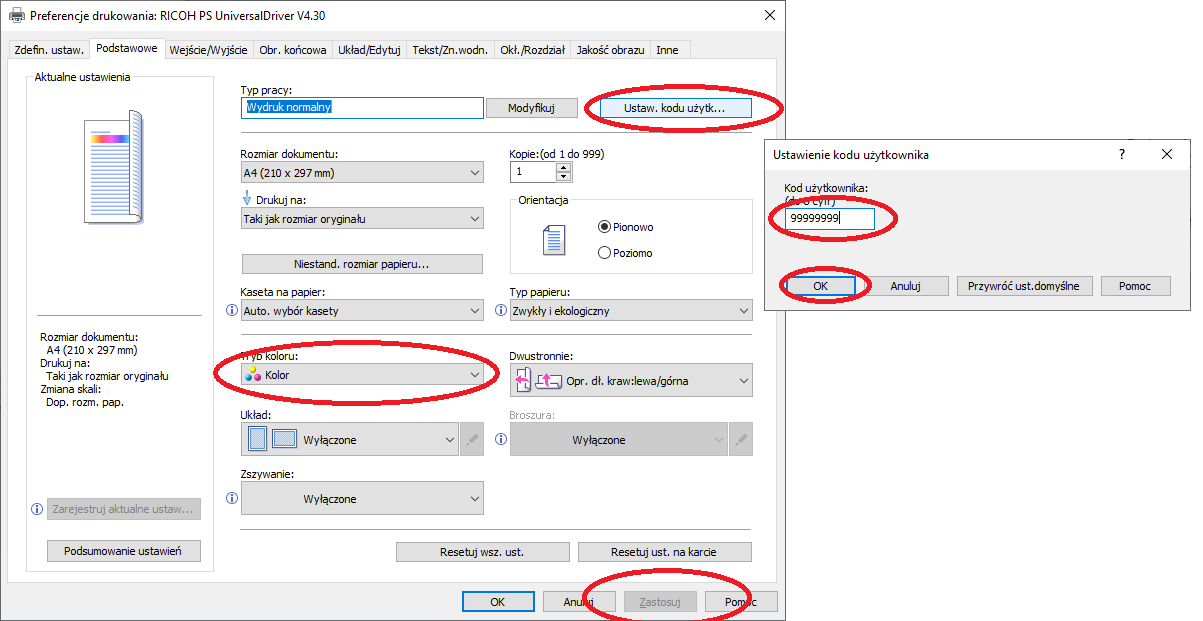1203x621 pixels.
Task: Open the Zszywanie dropdown
Action: 362,498
